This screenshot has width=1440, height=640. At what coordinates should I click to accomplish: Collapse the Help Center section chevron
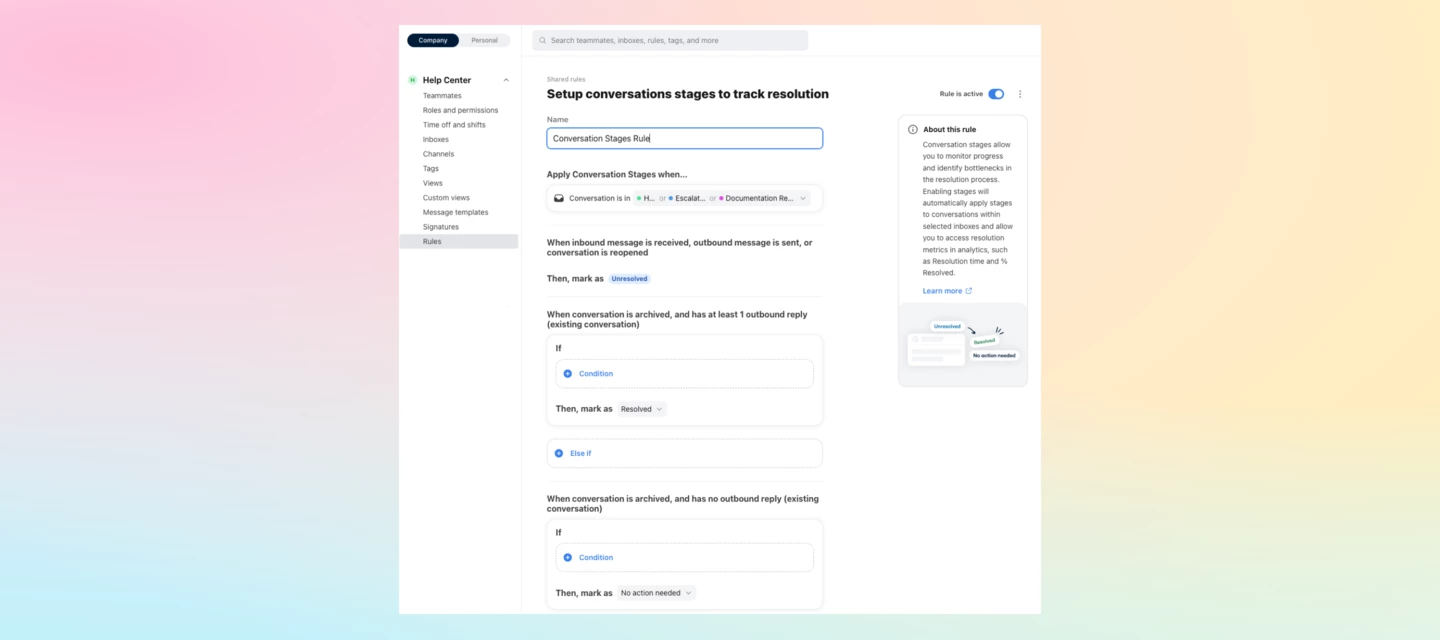pos(506,80)
